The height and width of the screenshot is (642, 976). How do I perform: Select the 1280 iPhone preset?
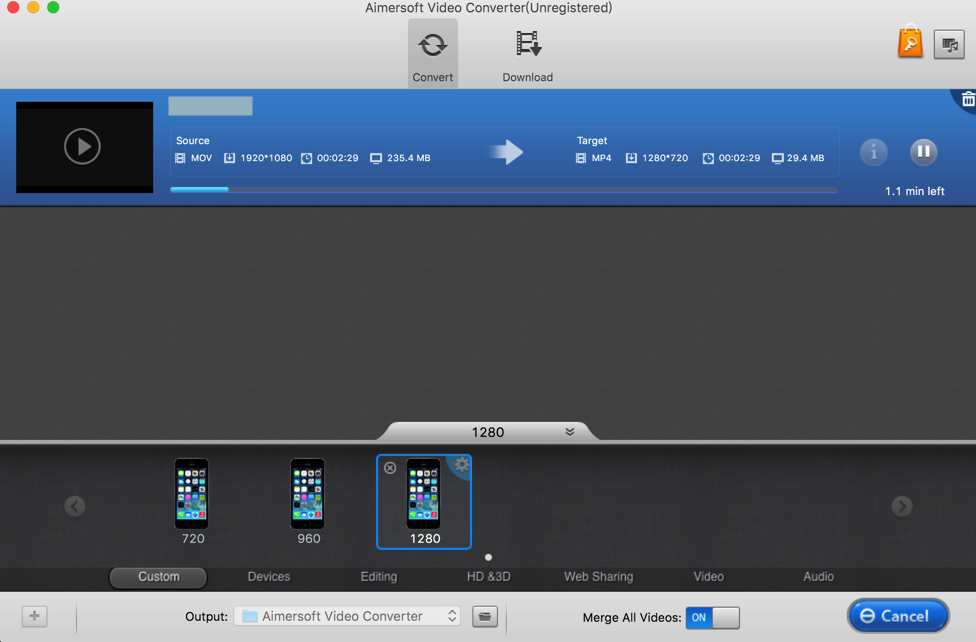coord(424,501)
